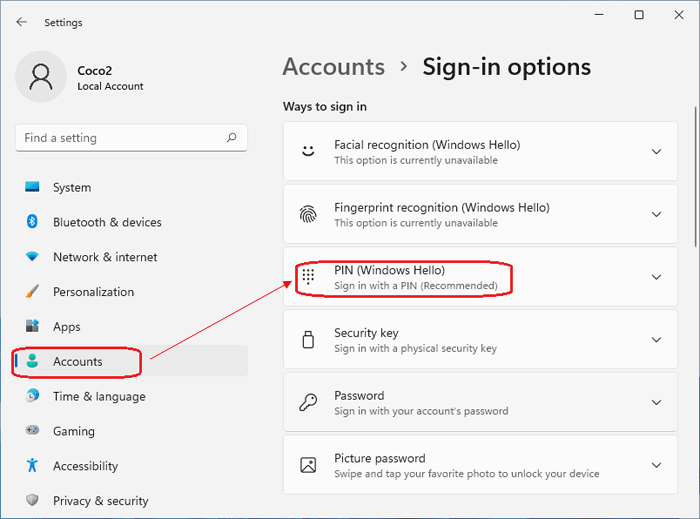This screenshot has height=519, width=700.
Task: Click the Local Account label
Action: click(110, 86)
